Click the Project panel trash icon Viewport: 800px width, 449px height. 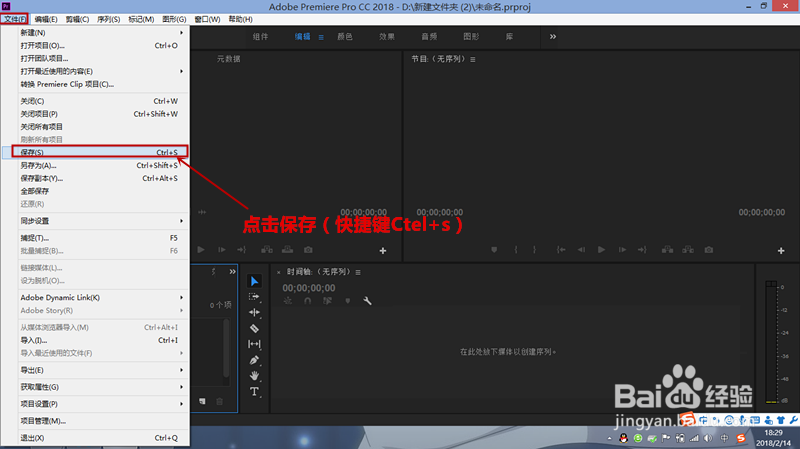(219, 401)
